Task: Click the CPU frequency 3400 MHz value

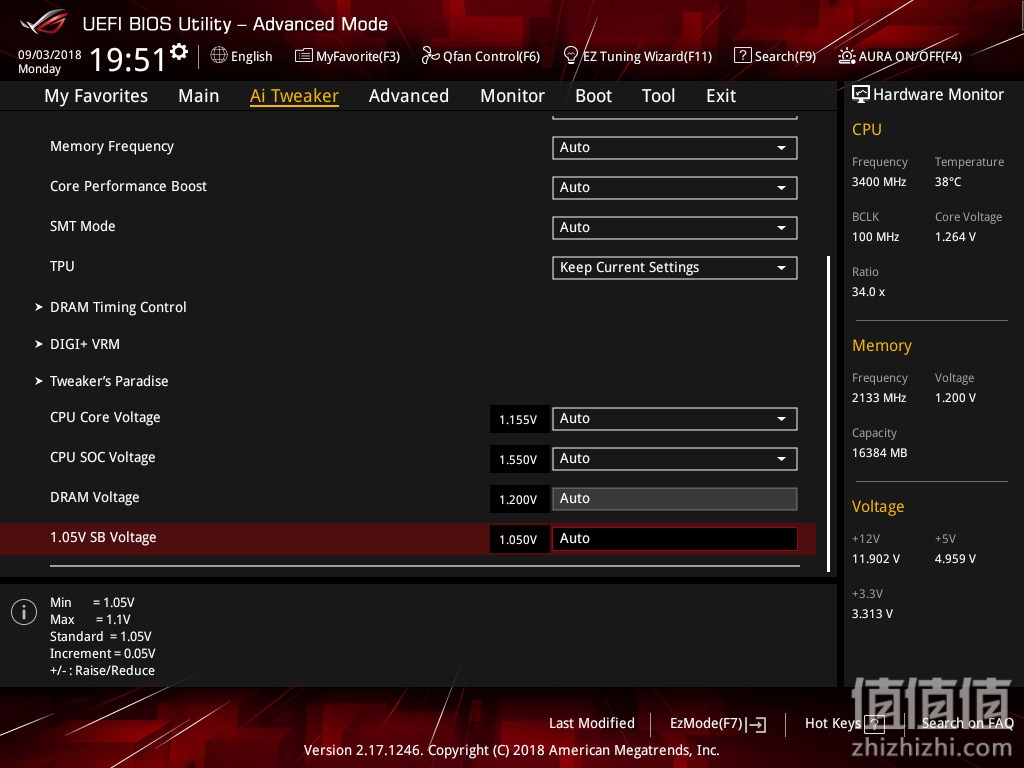Action: tap(879, 182)
